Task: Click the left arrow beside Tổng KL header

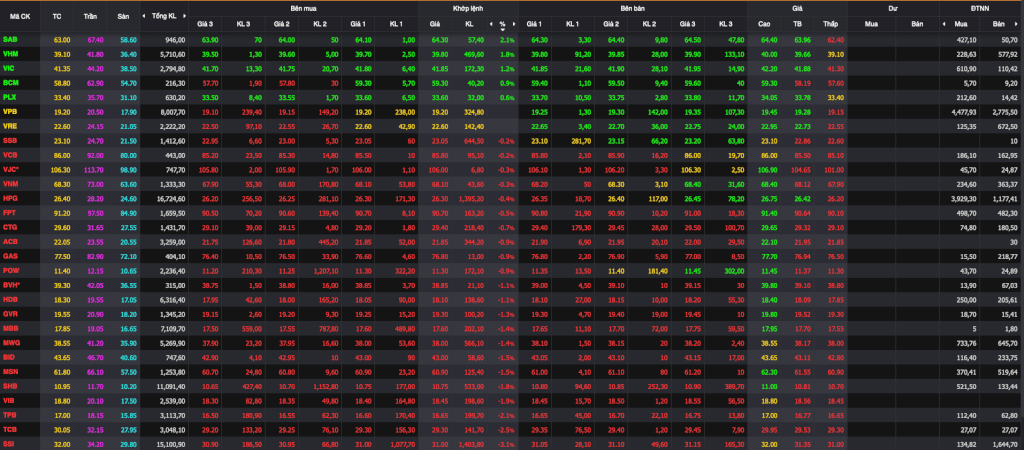Action: coord(146,16)
